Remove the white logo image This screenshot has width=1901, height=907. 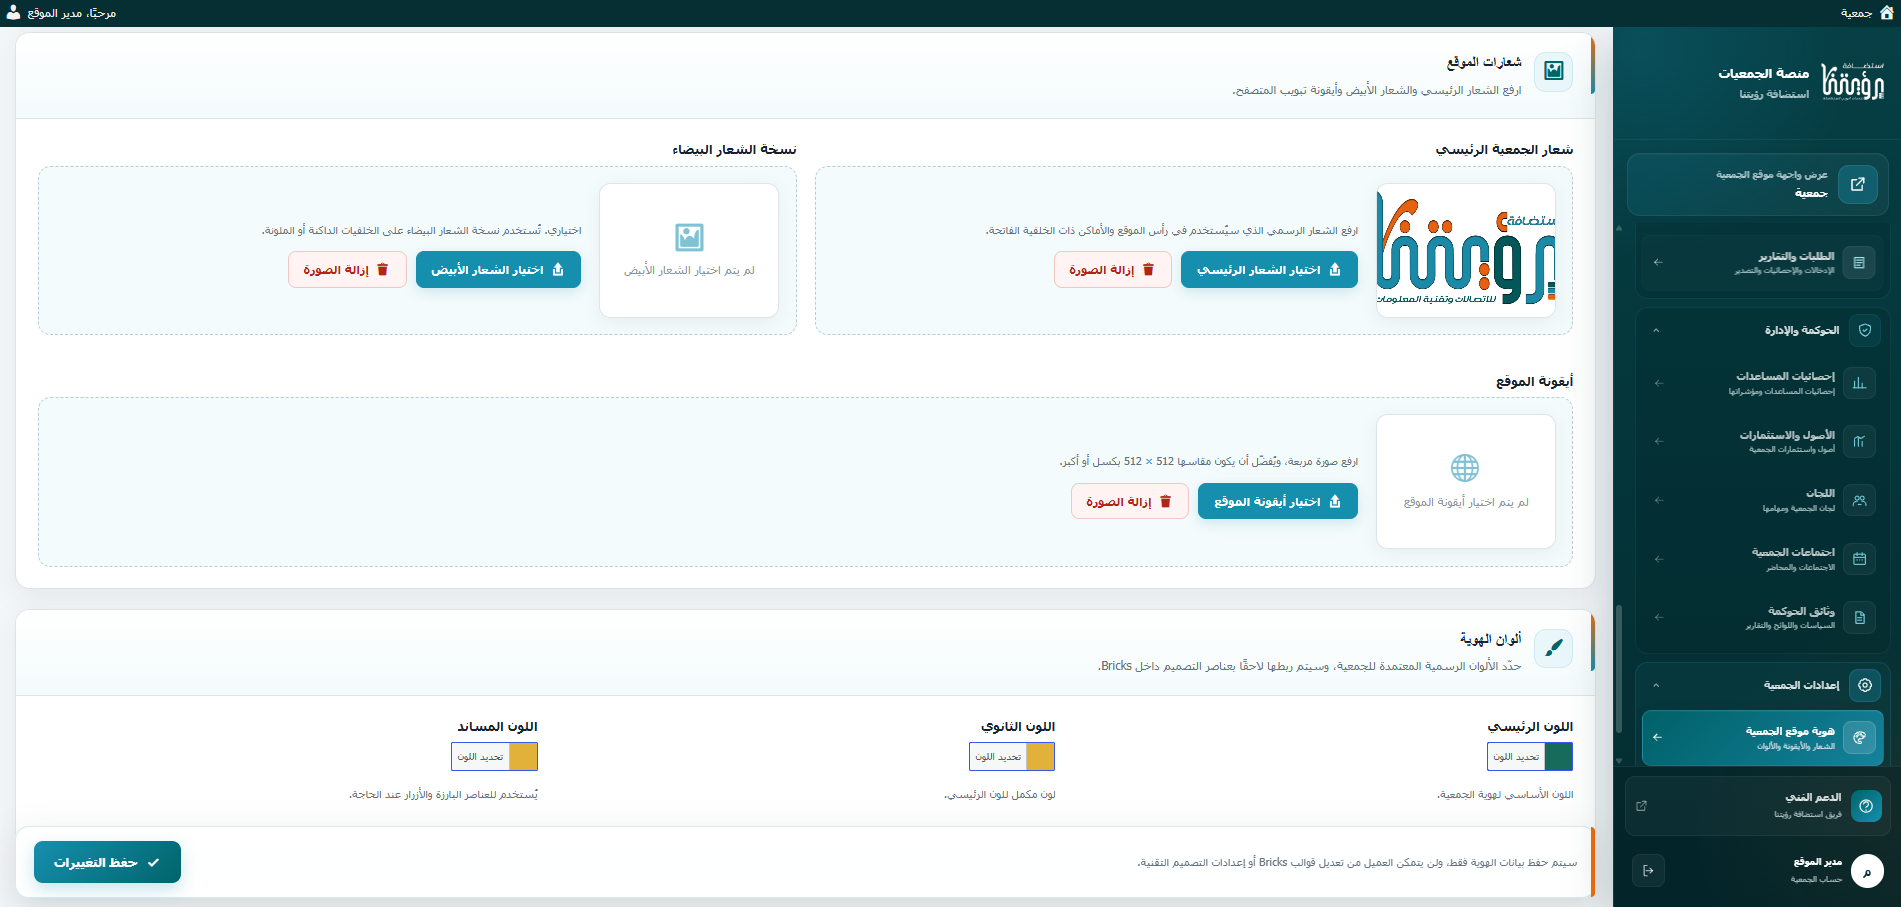point(347,270)
